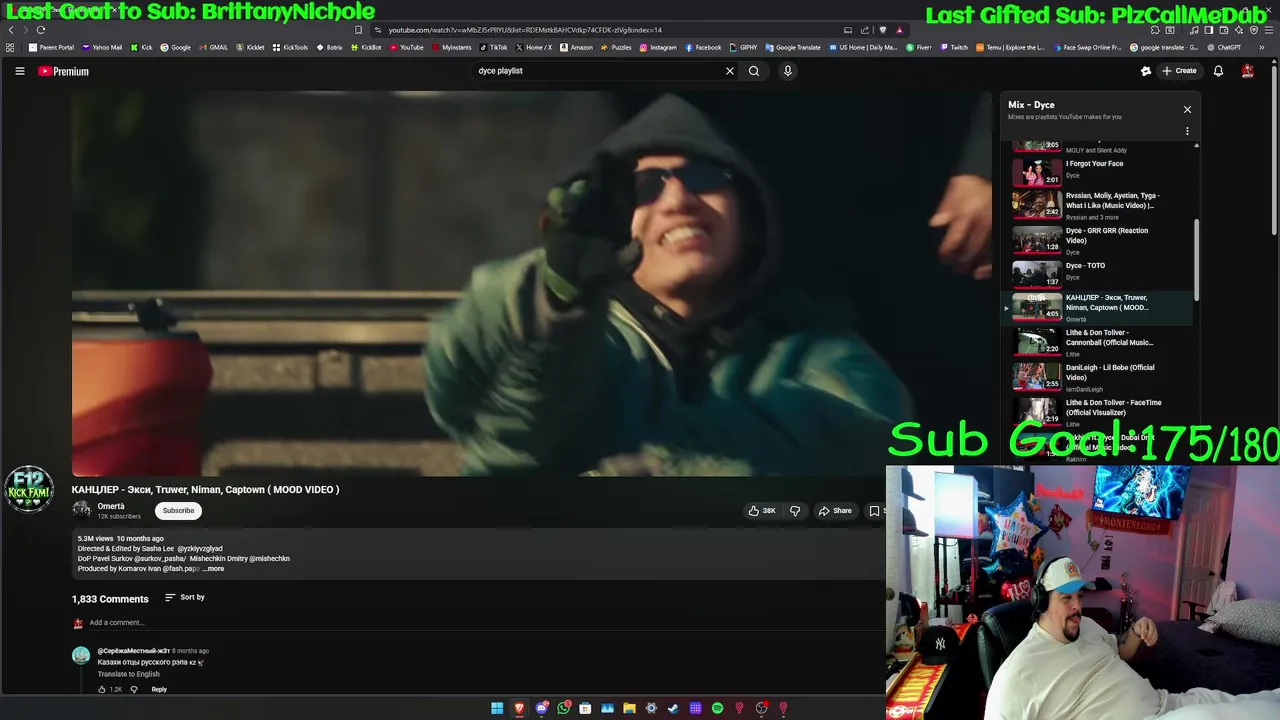1280x720 pixels.
Task: Open the 'Yahoo Mail' bookmark
Action: point(102,47)
